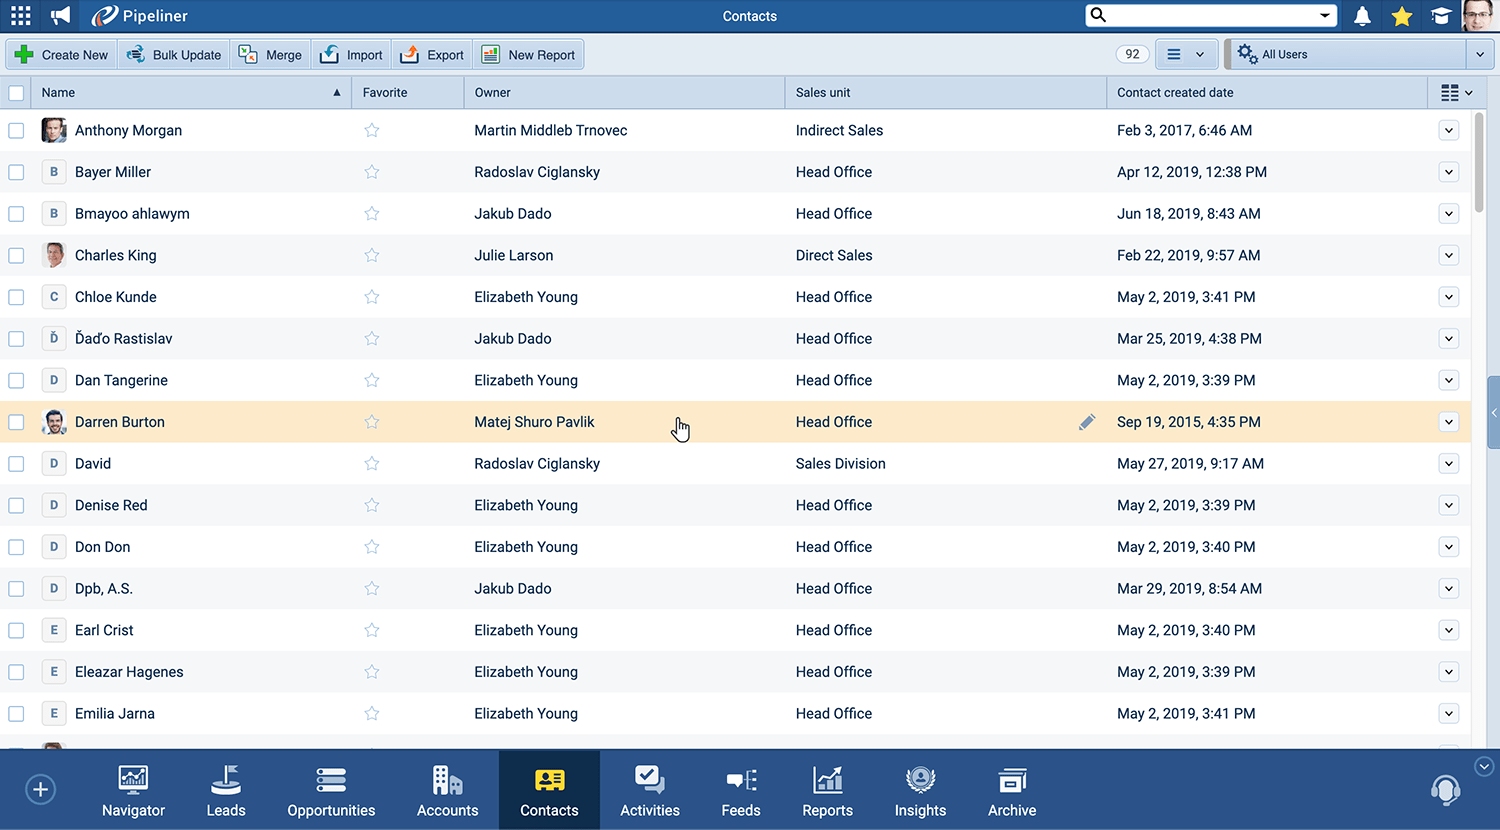Open support headset icon
The height and width of the screenshot is (830, 1500).
[1445, 790]
